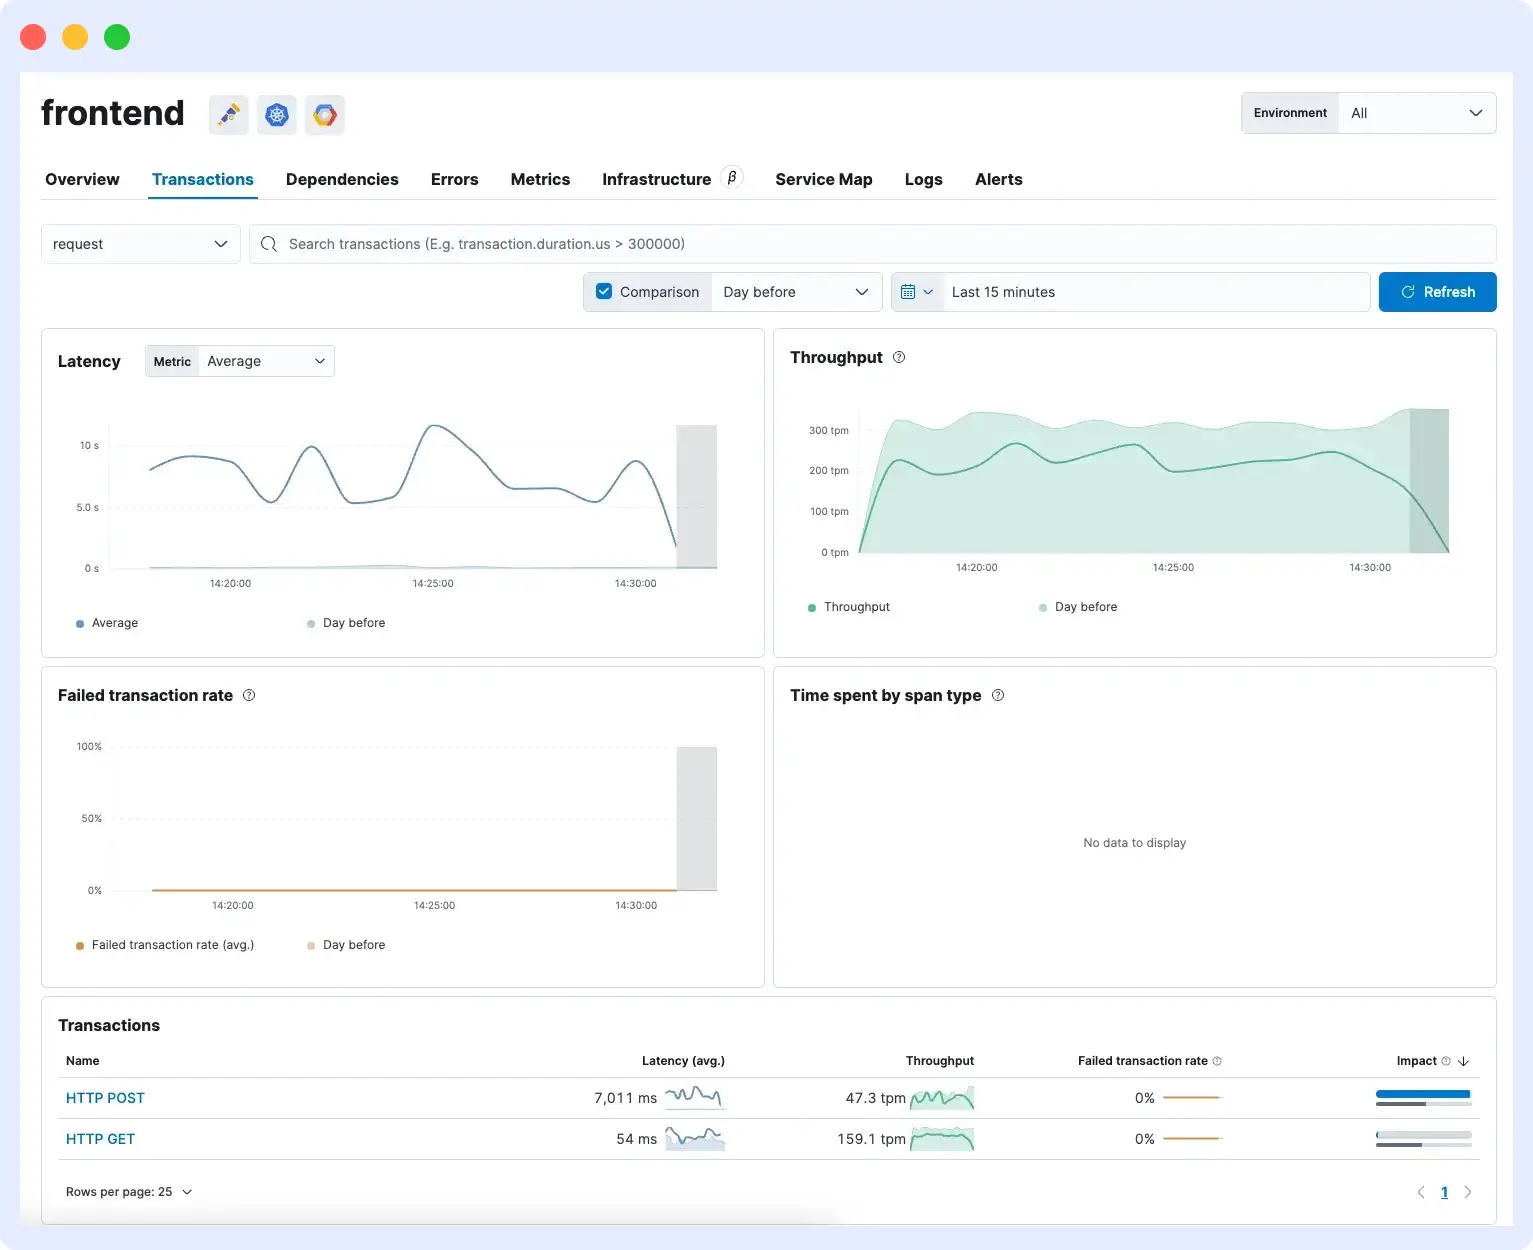Image resolution: width=1533 pixels, height=1250 pixels.
Task: Toggle the Comparison checkbox
Action: tap(604, 292)
